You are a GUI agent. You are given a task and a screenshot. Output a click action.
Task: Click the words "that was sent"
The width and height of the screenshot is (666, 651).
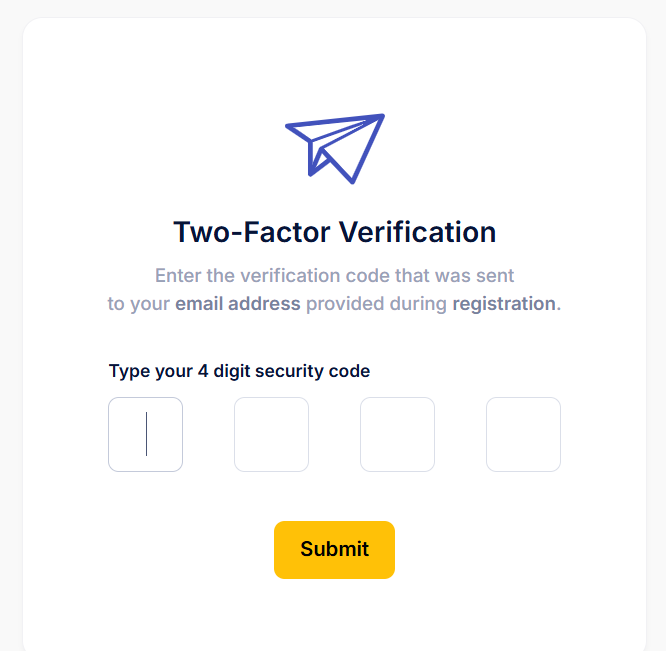(454, 276)
